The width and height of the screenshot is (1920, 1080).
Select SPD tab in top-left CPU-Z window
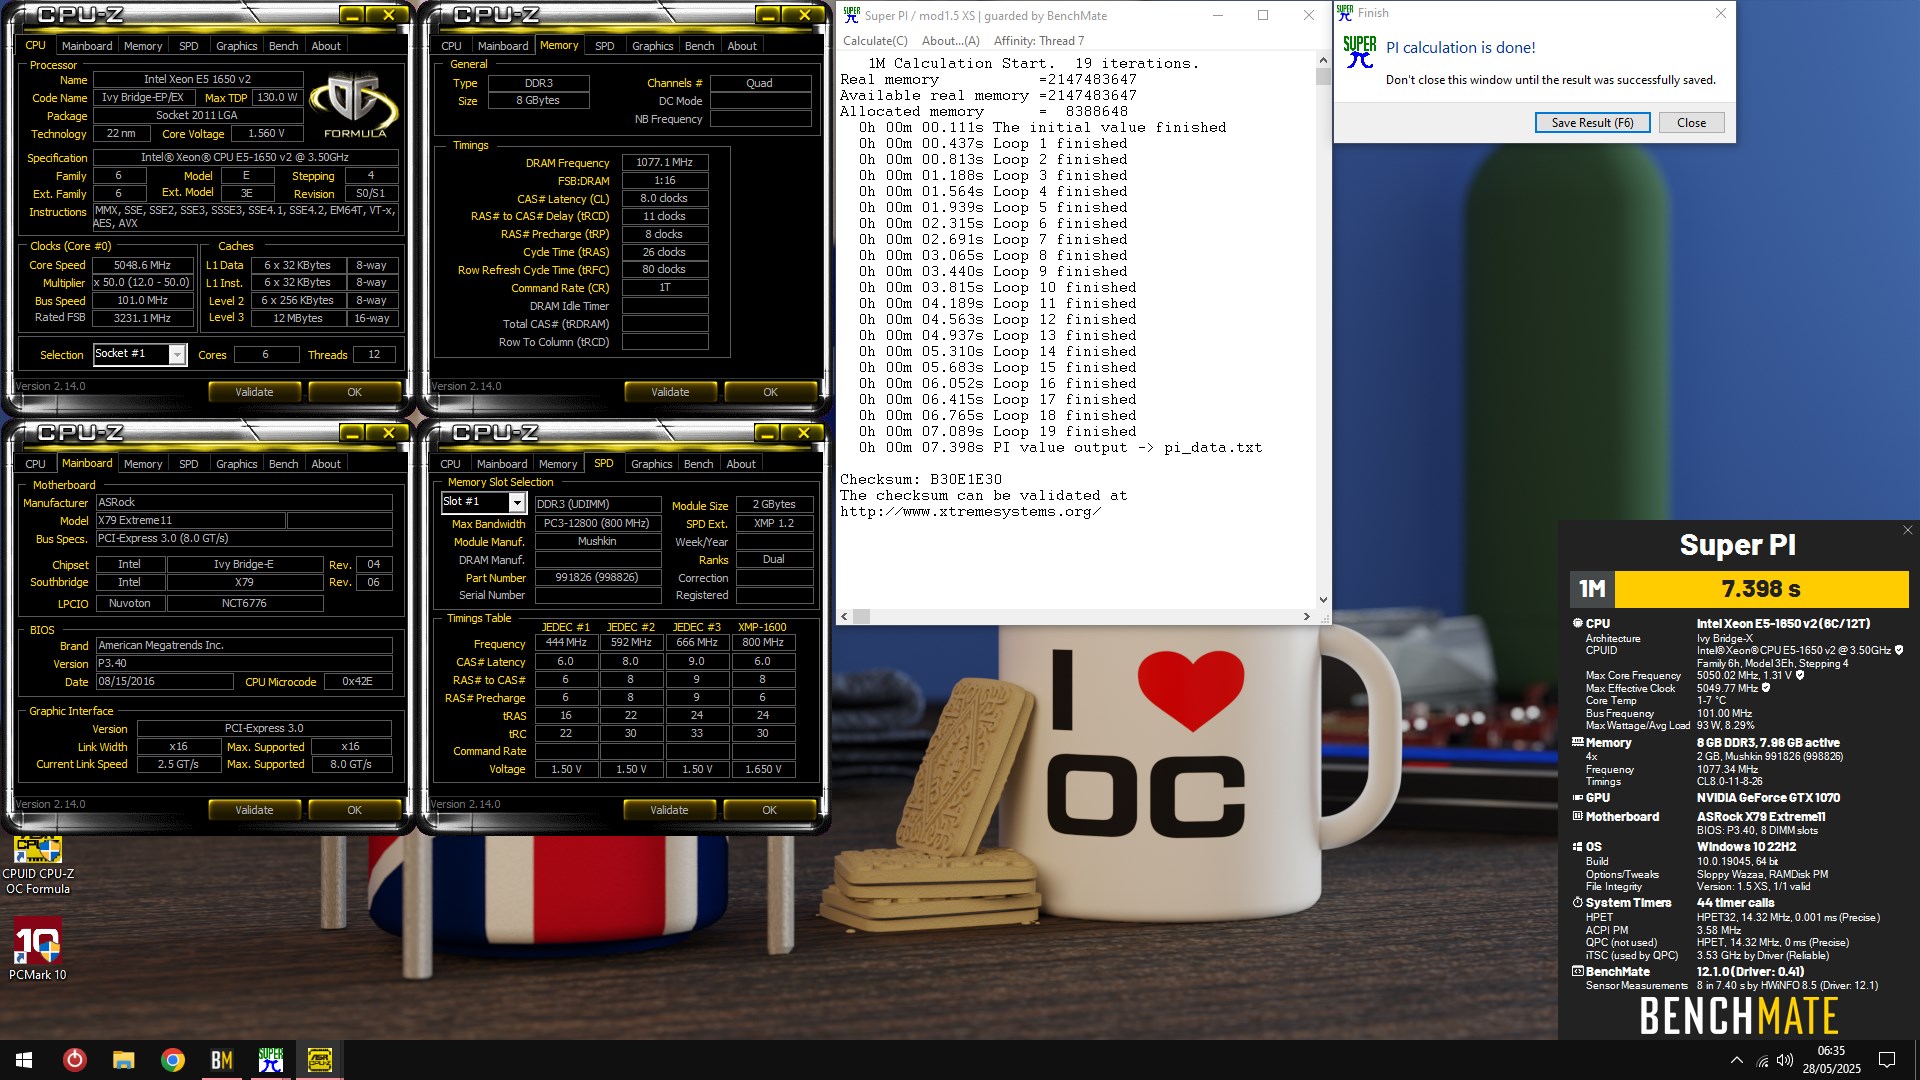[x=188, y=46]
